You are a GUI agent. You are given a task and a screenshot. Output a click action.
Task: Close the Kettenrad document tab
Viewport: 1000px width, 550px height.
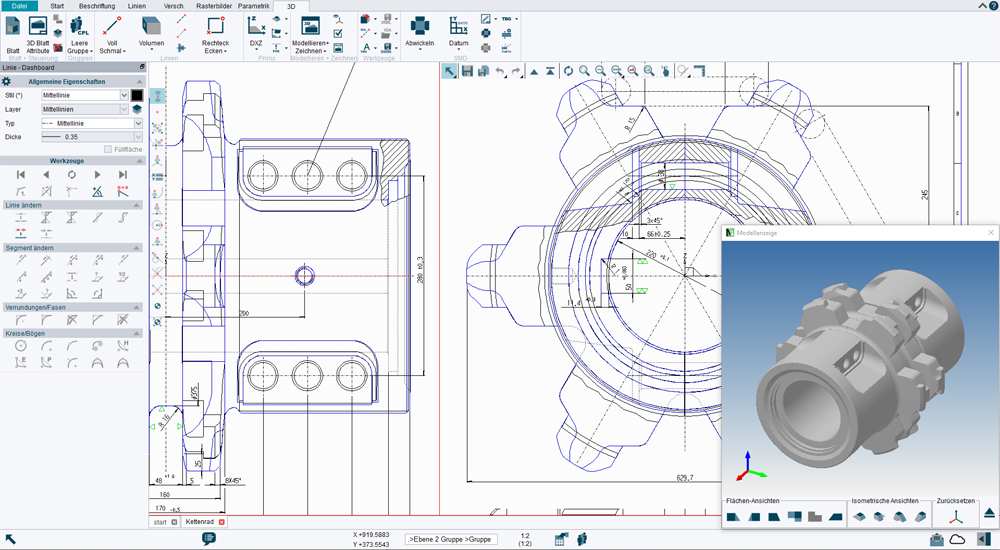pos(222,522)
